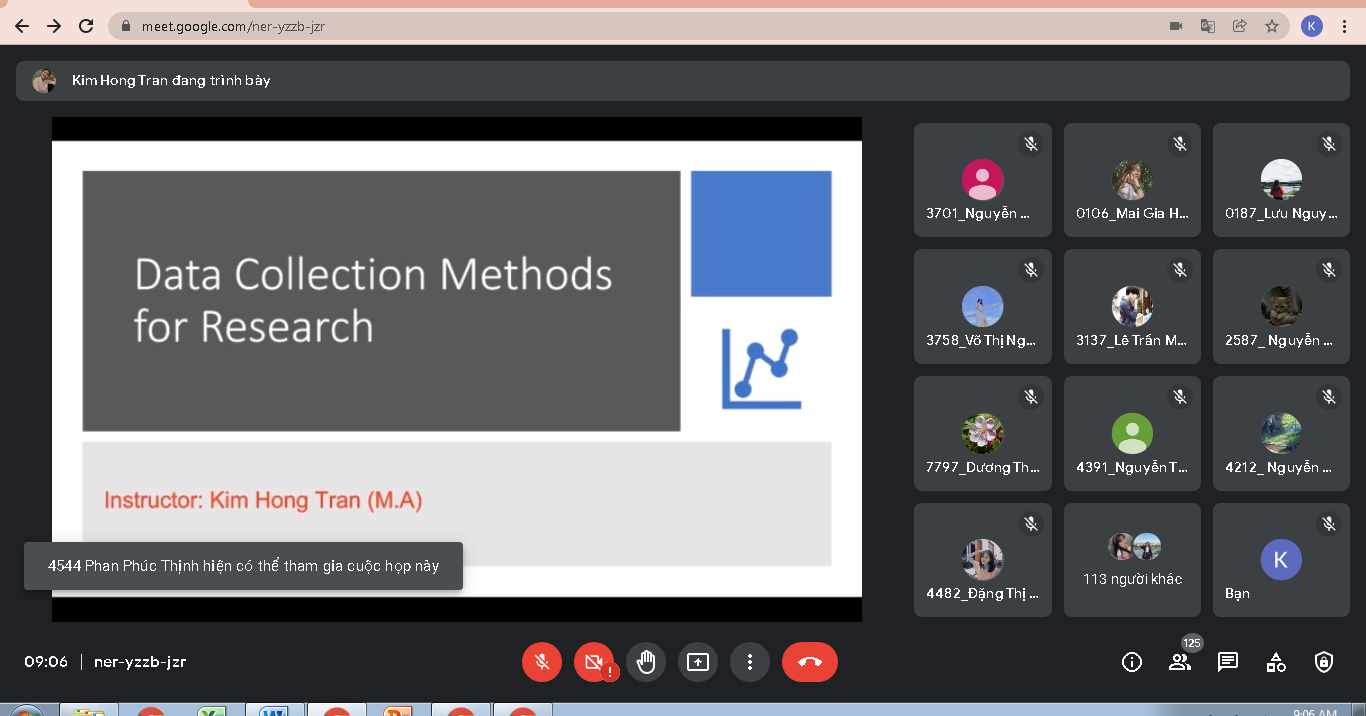Unmute your microphone

pos(542,662)
